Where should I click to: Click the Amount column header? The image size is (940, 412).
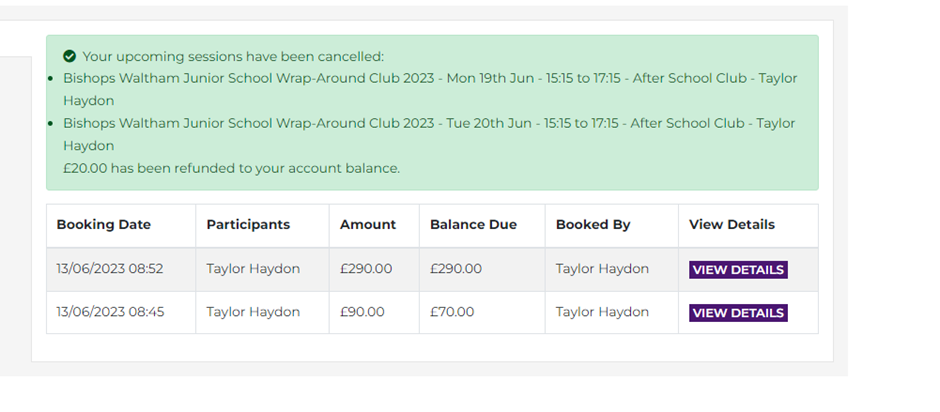tap(368, 225)
